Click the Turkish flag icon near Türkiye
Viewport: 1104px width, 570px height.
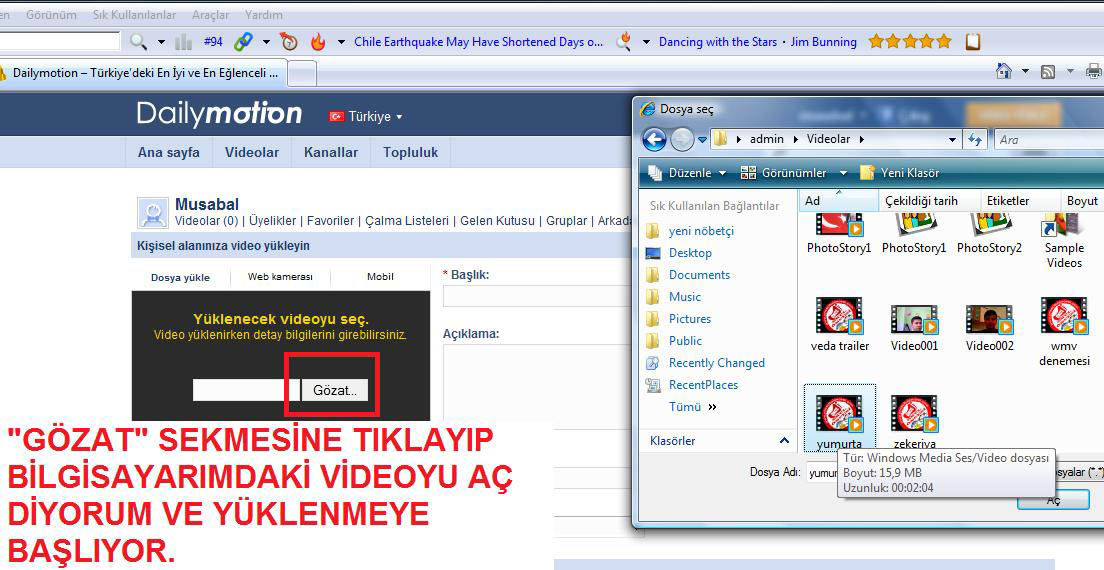[x=336, y=116]
